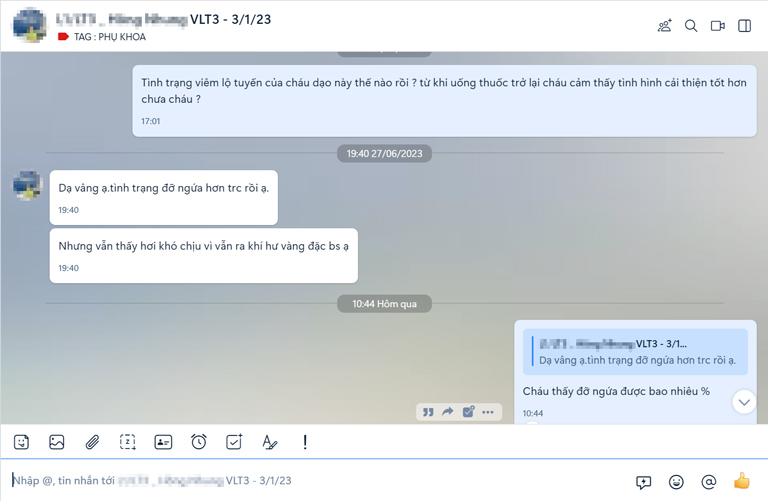Open text formatting options
768x501 pixels.
click(269, 442)
